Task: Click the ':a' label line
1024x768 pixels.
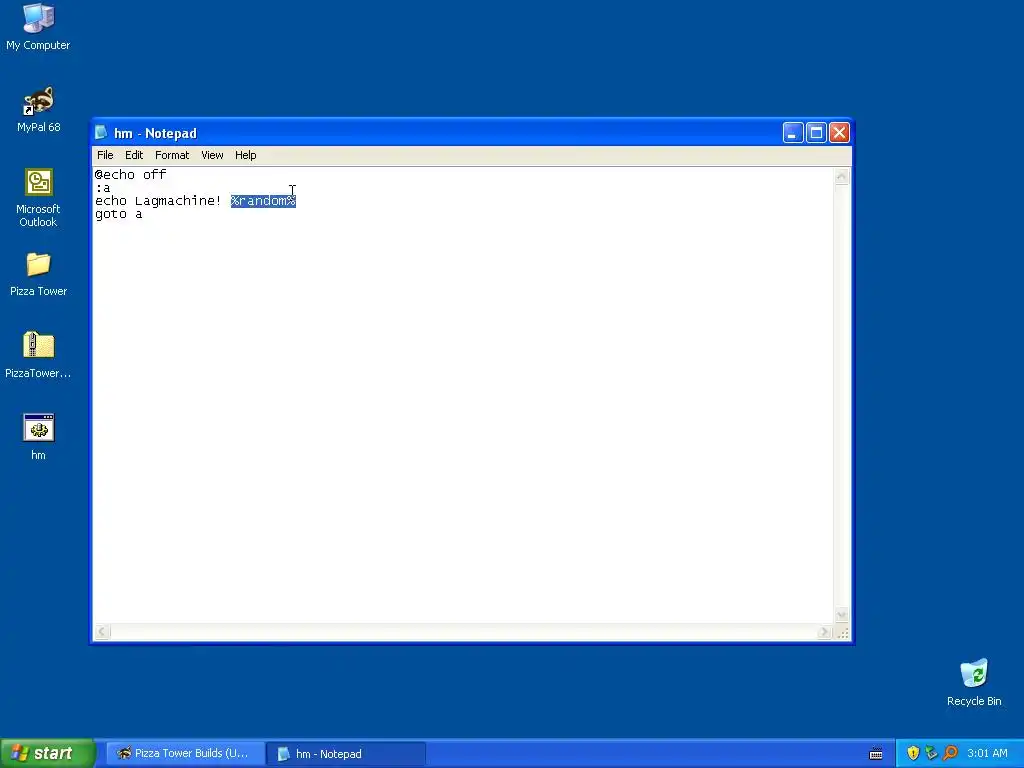Action: point(103,188)
